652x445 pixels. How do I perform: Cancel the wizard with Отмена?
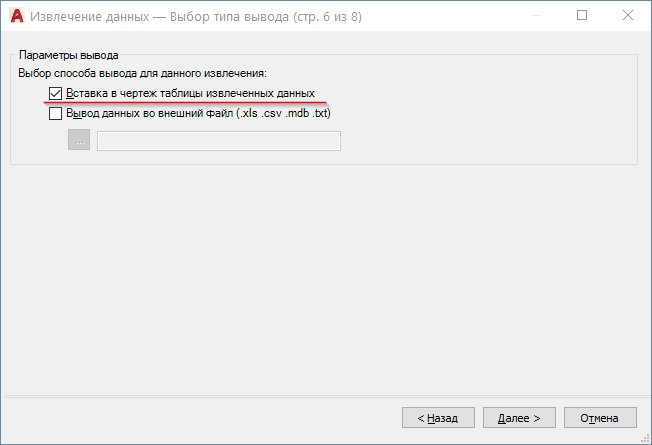[600, 418]
